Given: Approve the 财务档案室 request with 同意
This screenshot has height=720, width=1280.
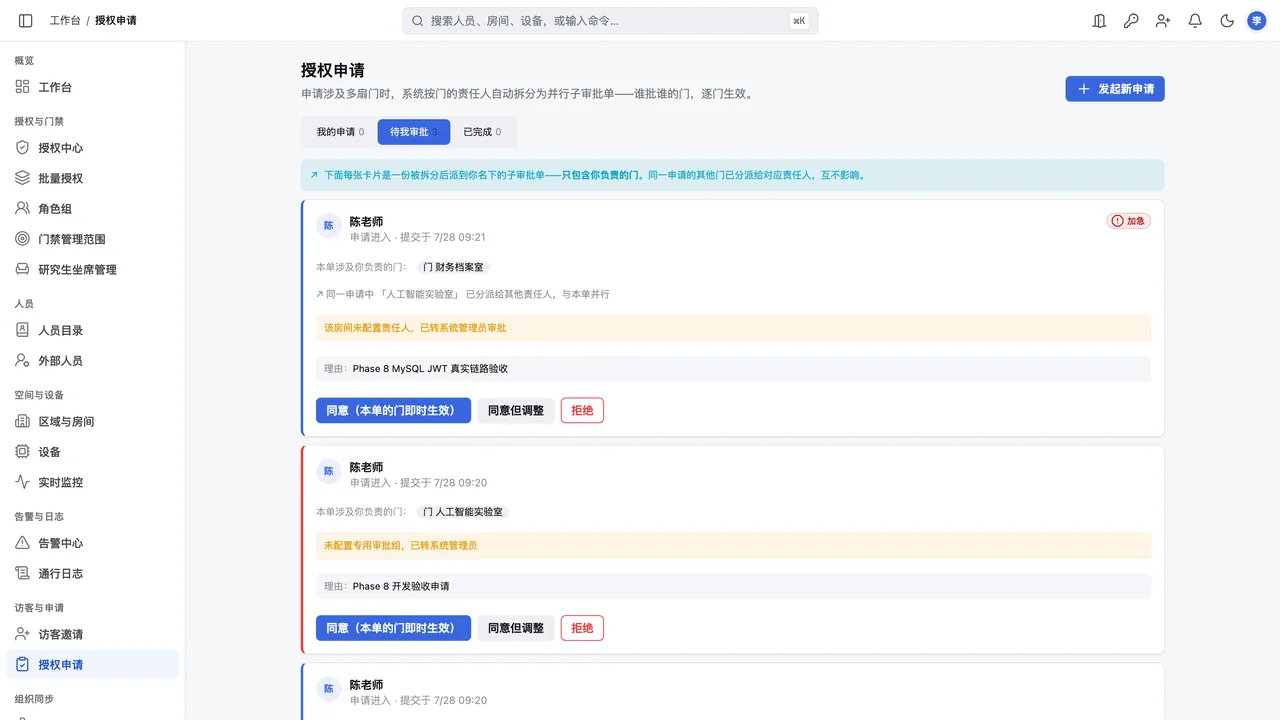Looking at the screenshot, I should coord(393,410).
